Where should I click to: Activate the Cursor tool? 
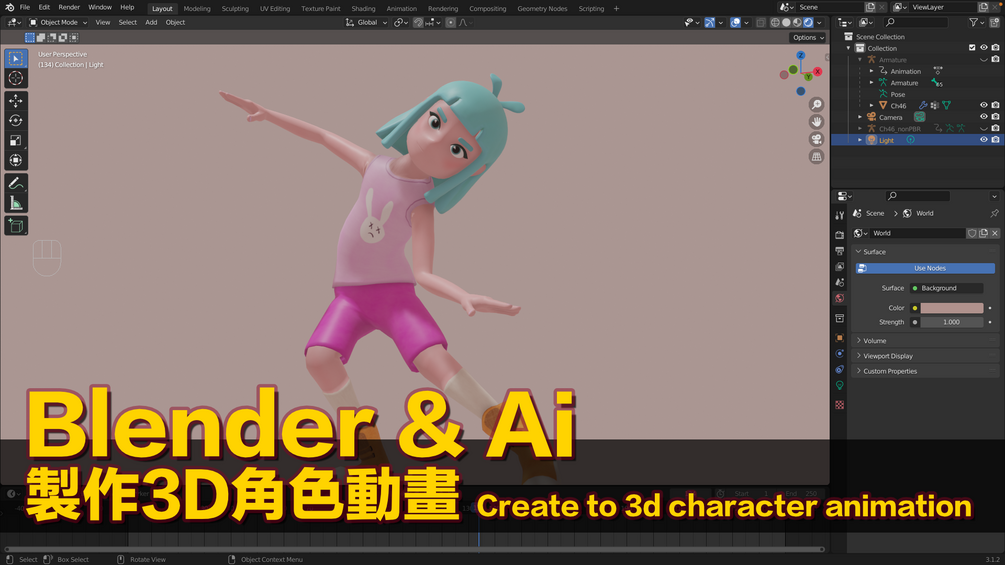coord(16,78)
